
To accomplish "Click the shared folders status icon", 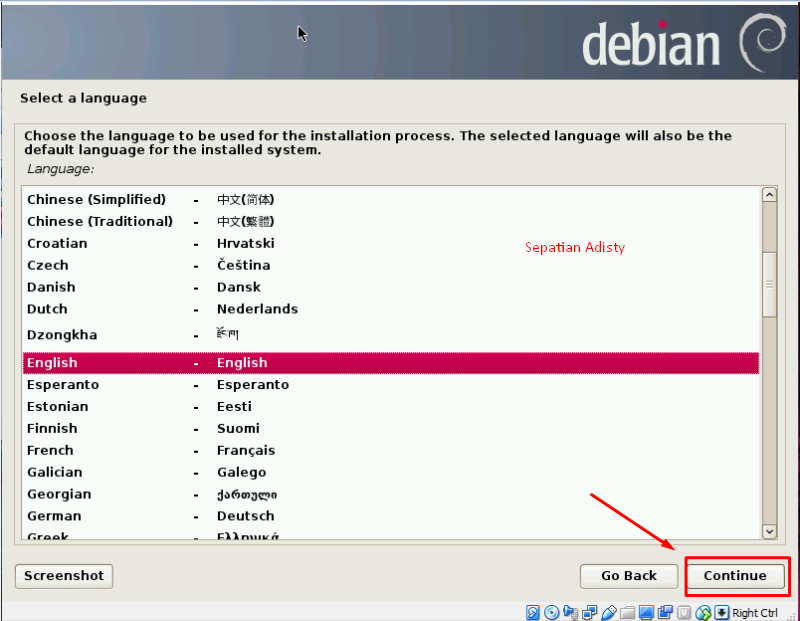I will (628, 612).
